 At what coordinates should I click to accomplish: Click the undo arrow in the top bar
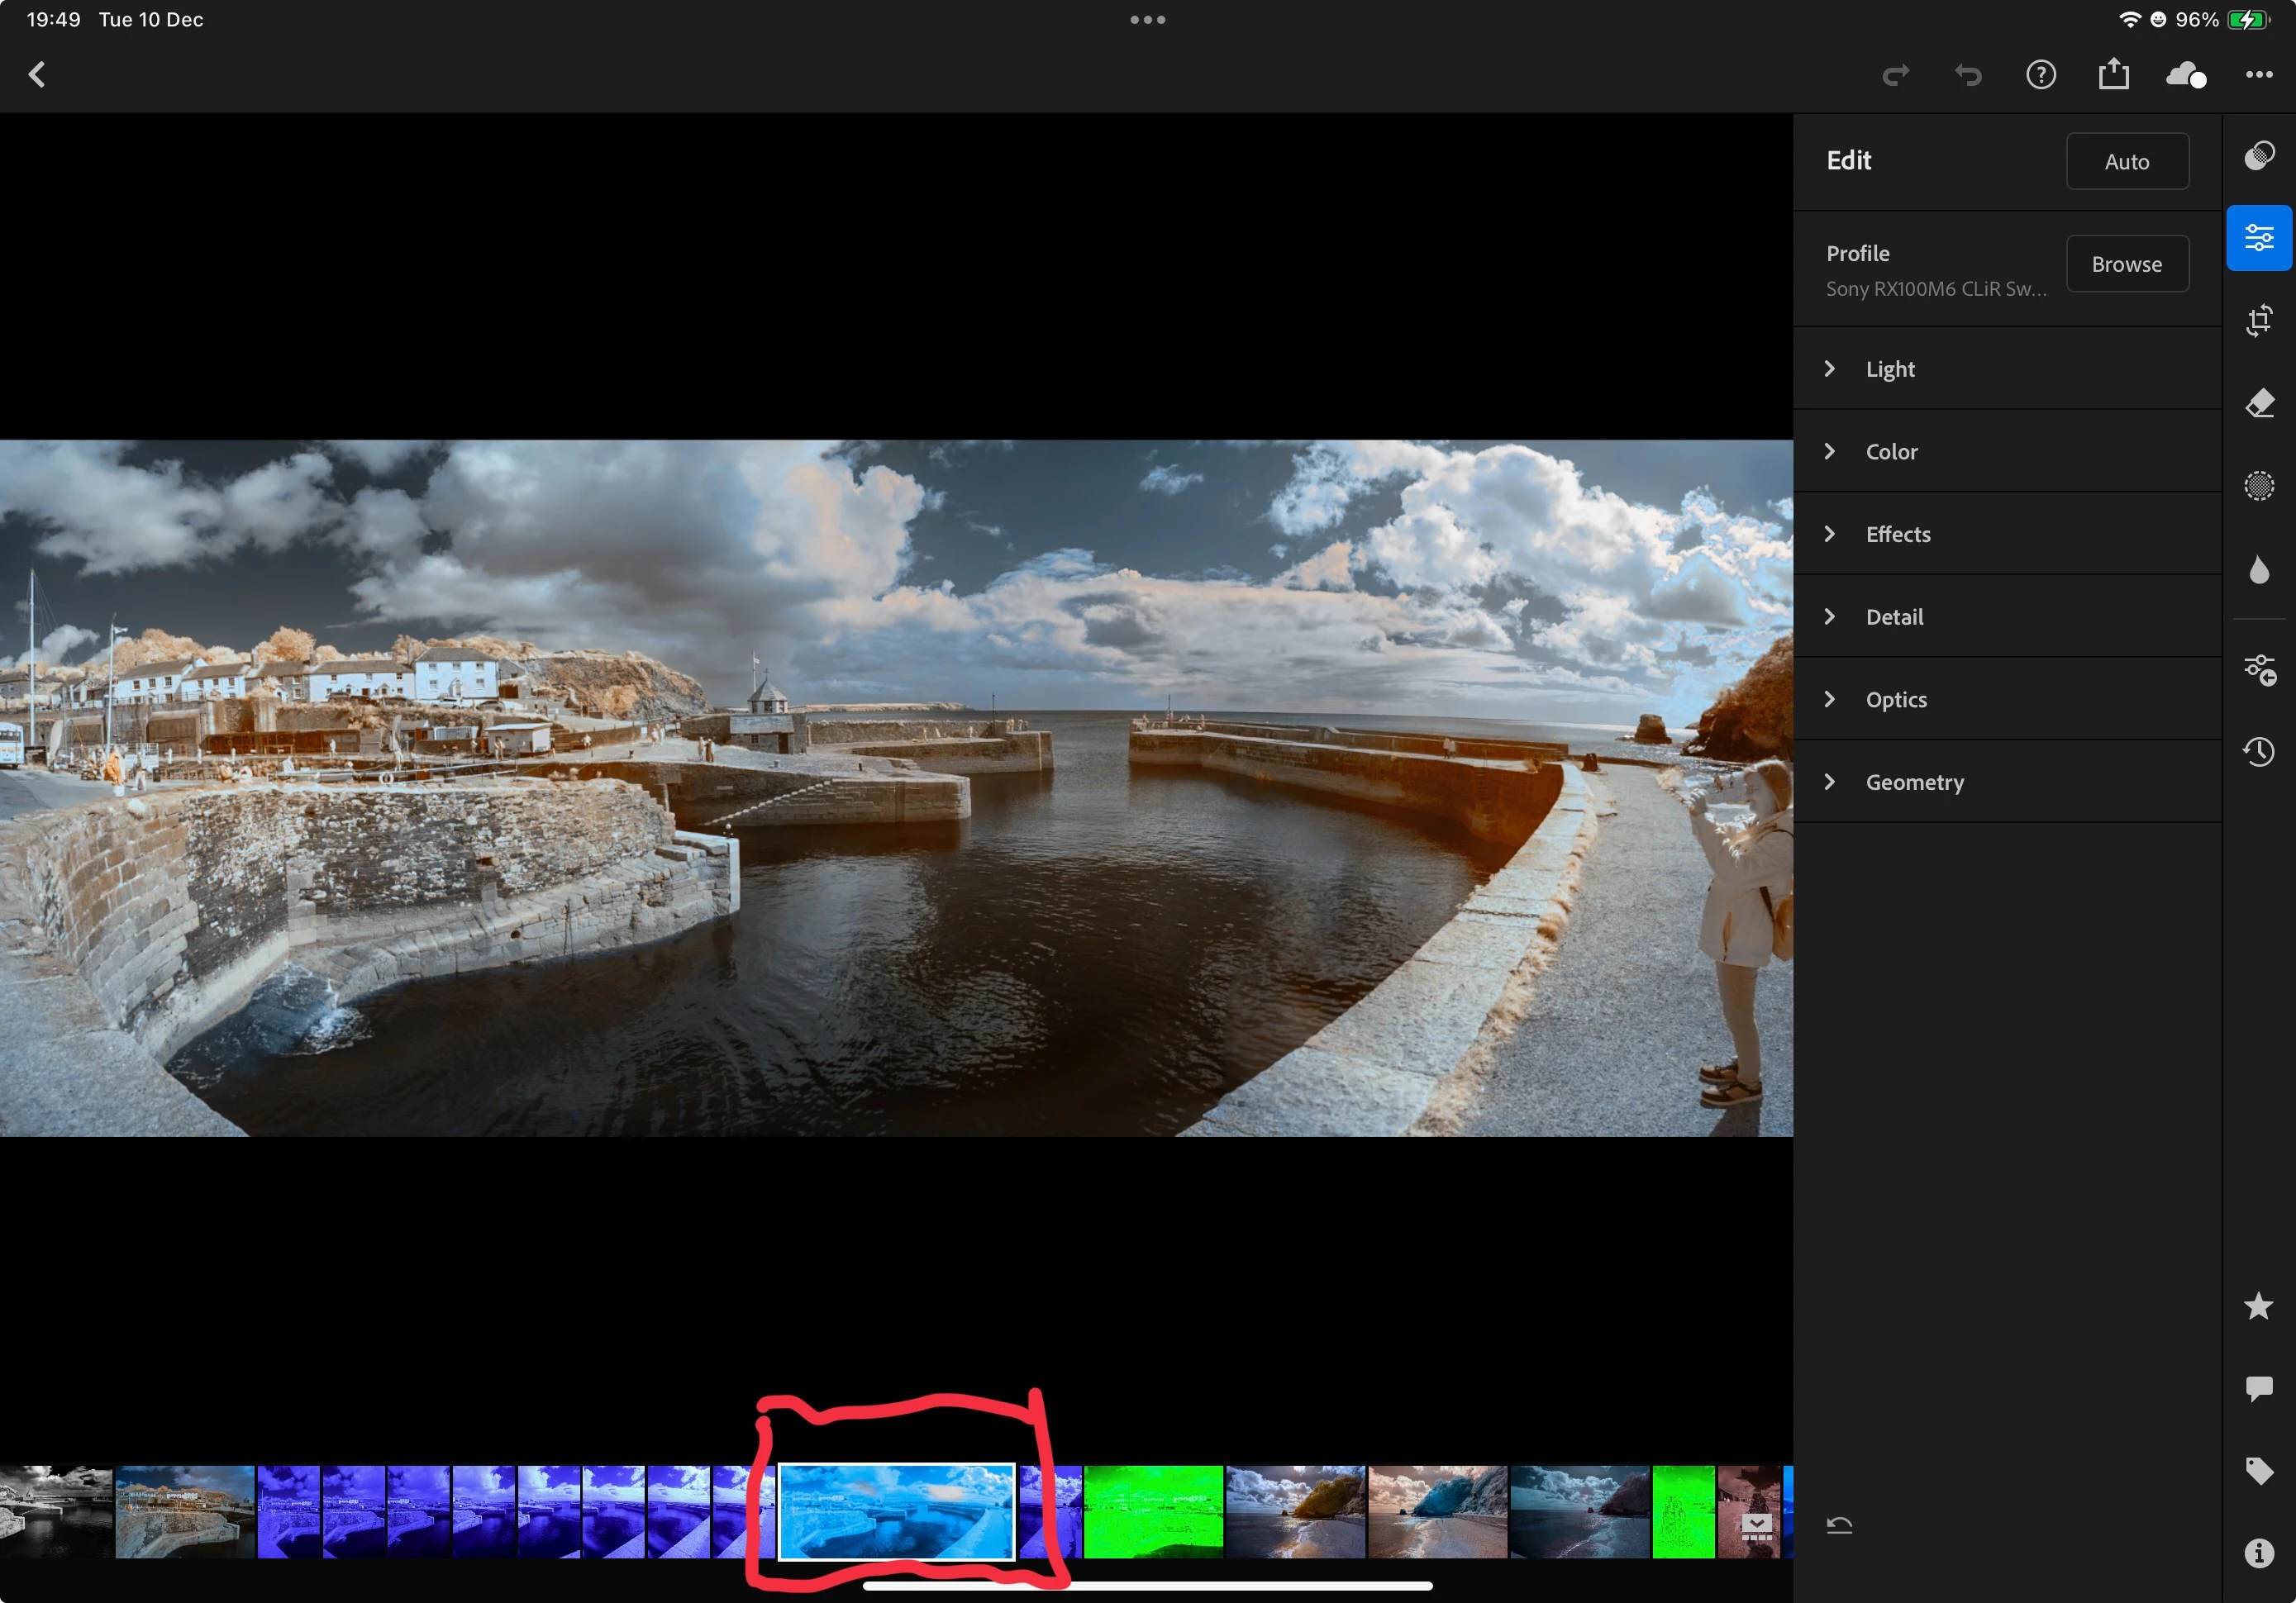click(1967, 75)
